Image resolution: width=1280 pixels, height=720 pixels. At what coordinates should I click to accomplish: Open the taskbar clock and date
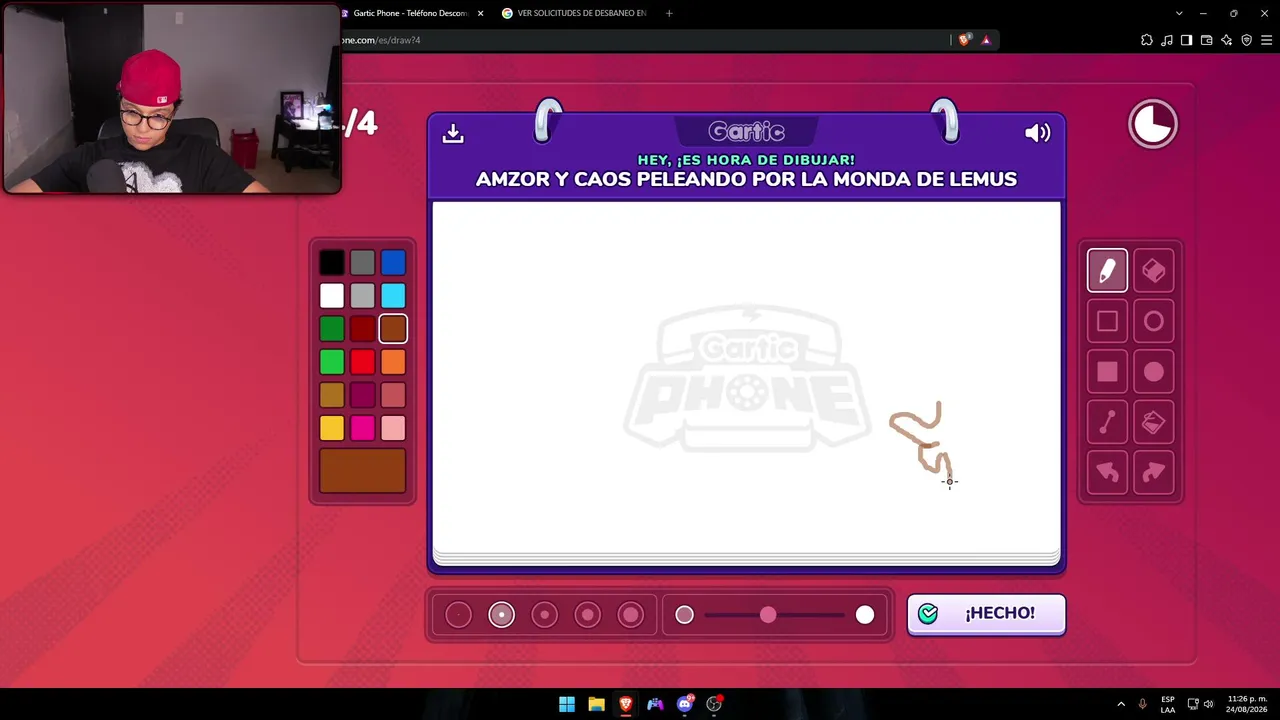[1248, 704]
